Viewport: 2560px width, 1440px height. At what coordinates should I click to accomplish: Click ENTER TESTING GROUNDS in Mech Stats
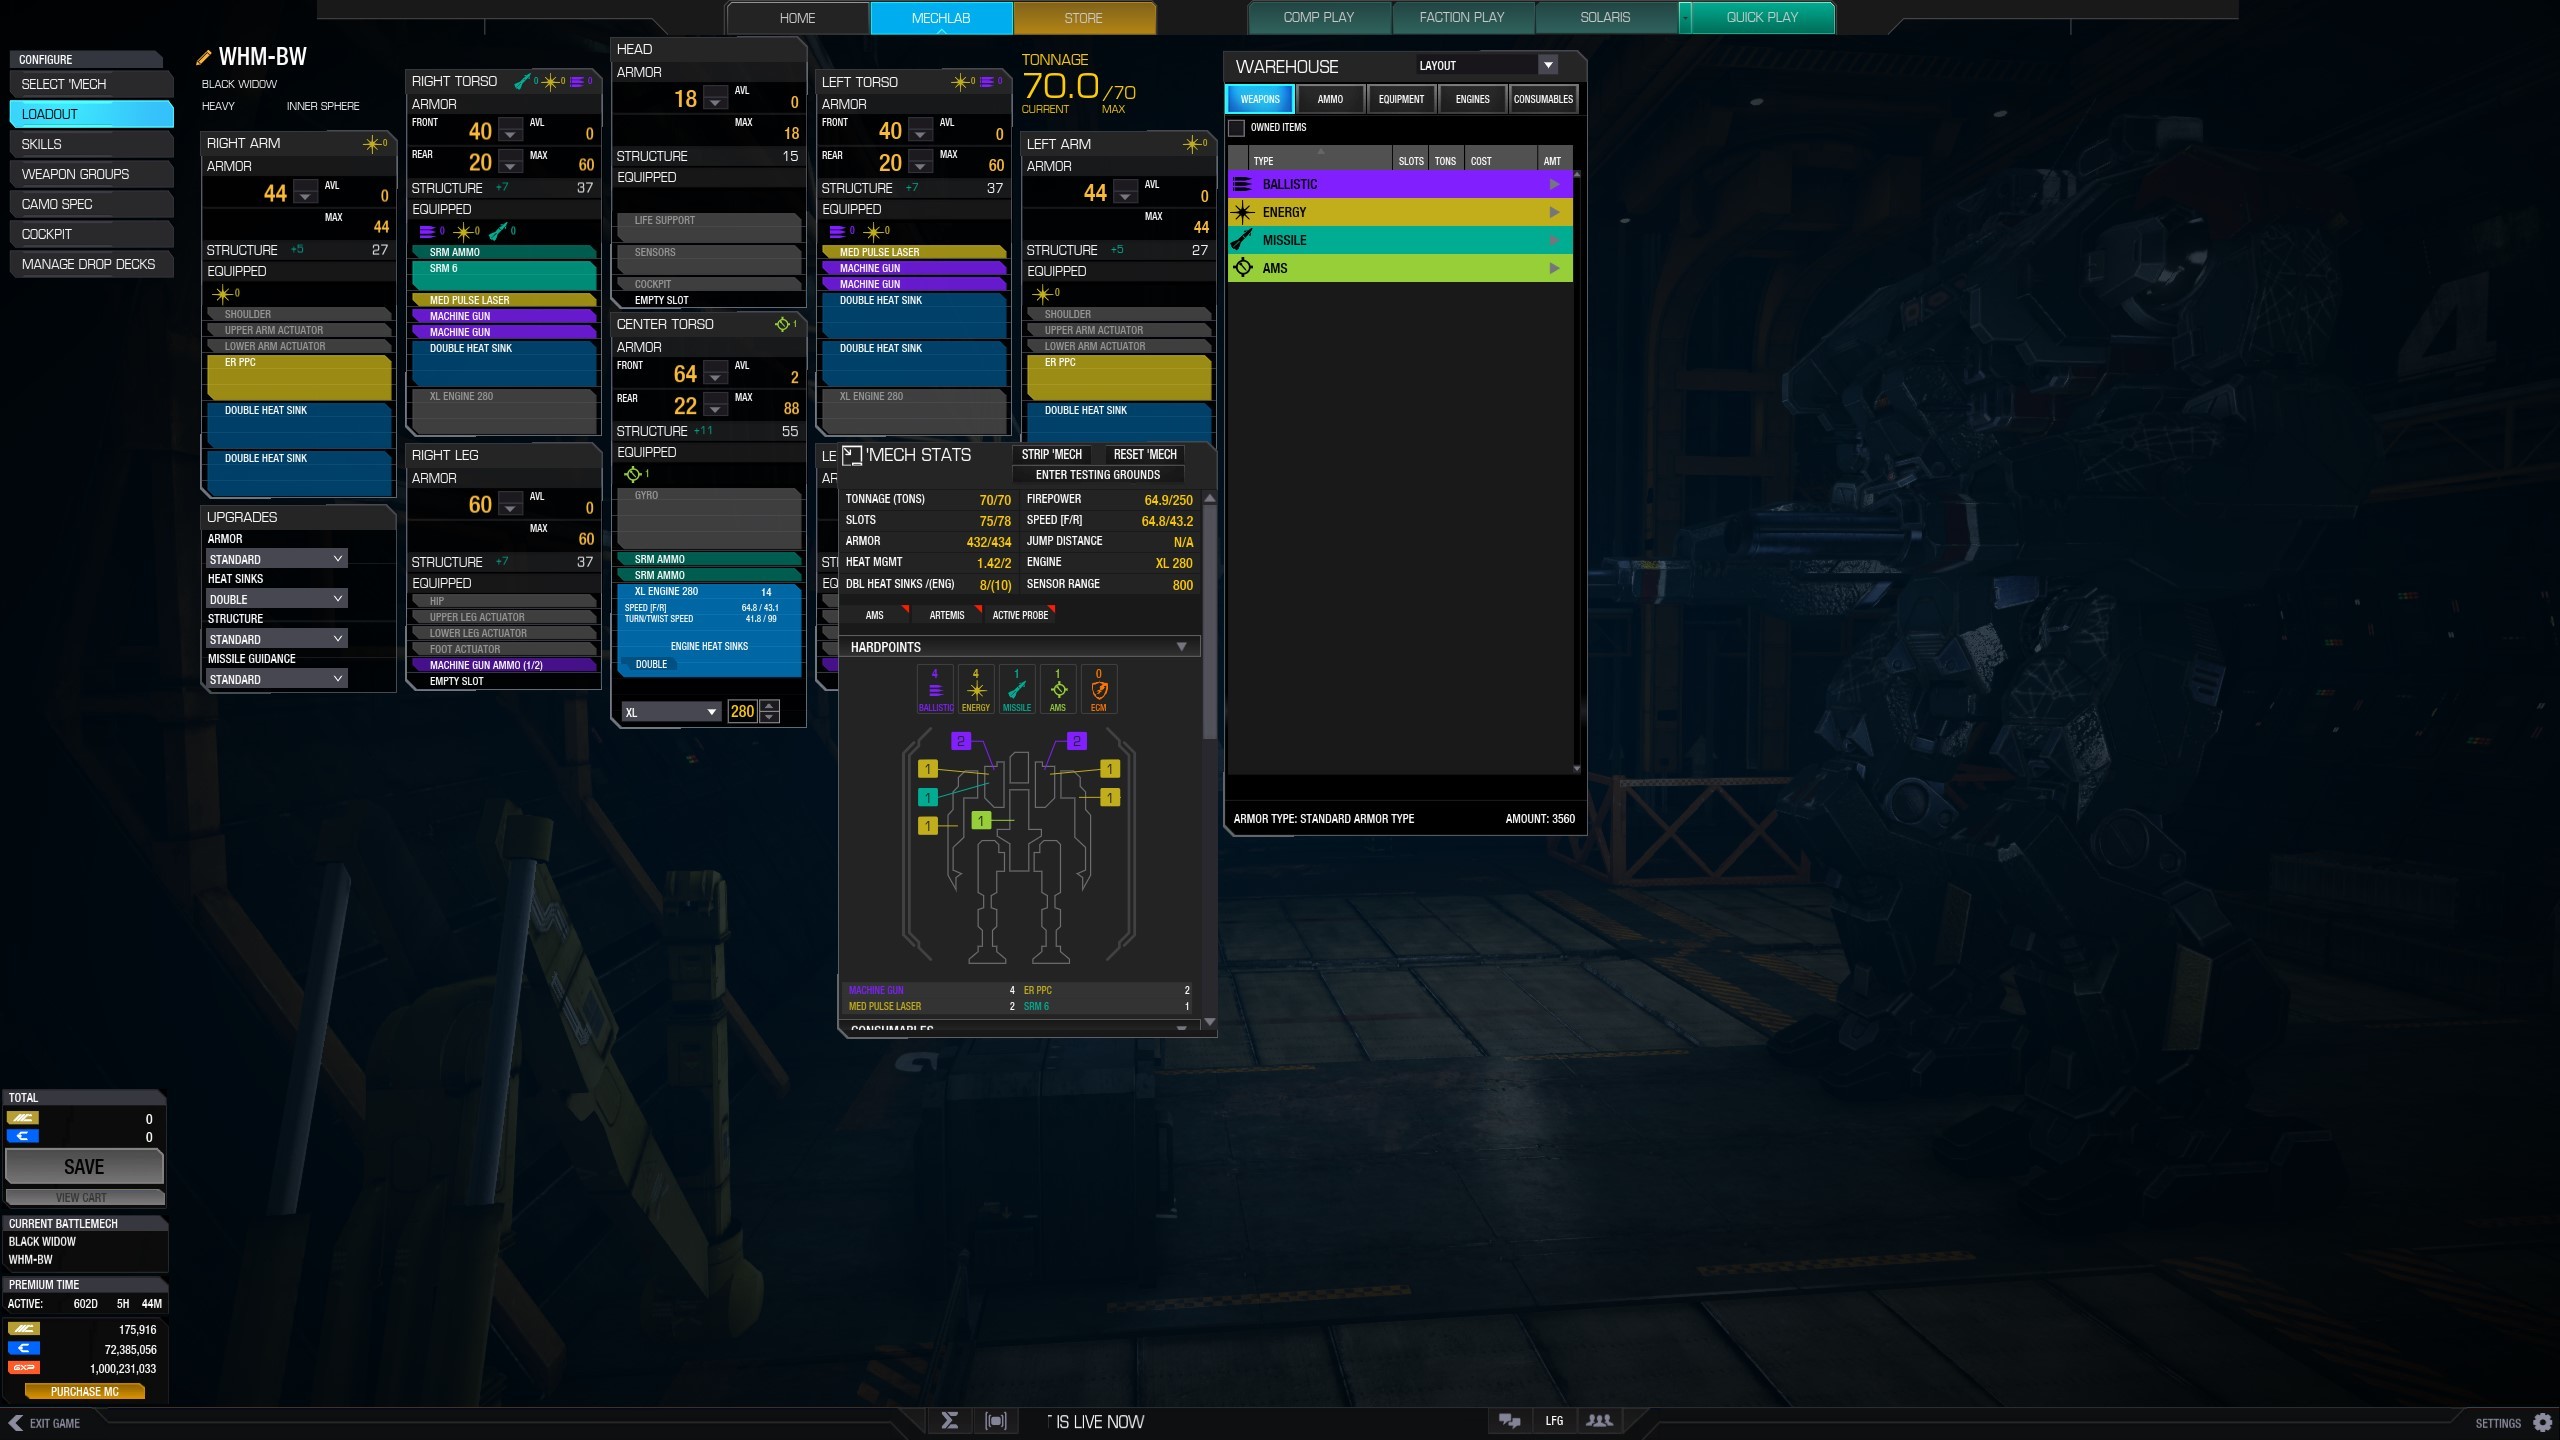click(x=1097, y=474)
